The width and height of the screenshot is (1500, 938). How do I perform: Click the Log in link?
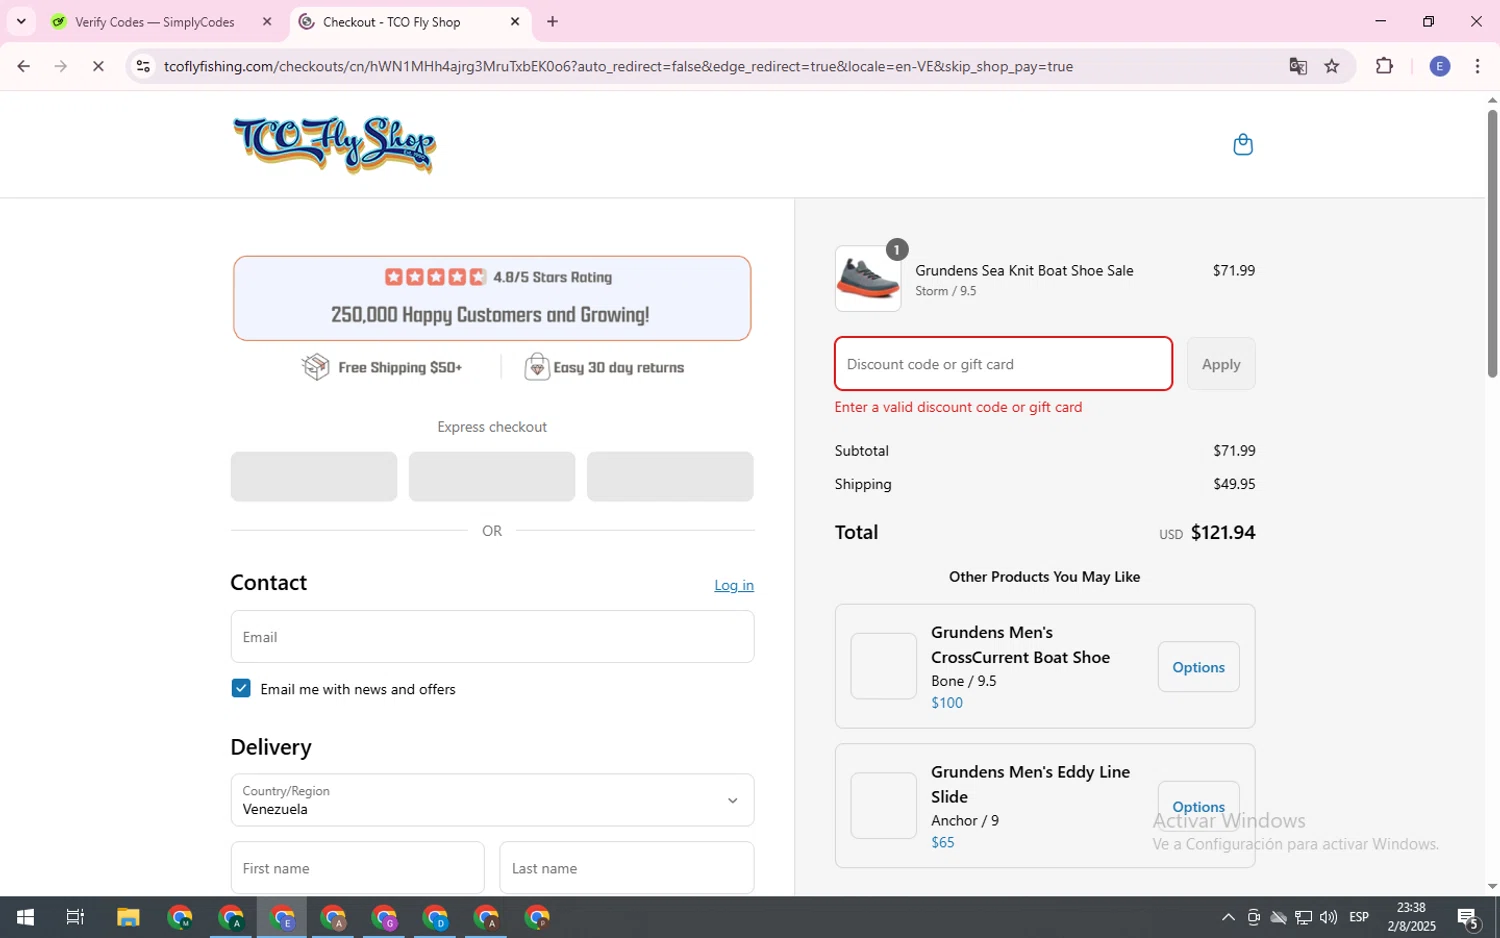coord(734,586)
